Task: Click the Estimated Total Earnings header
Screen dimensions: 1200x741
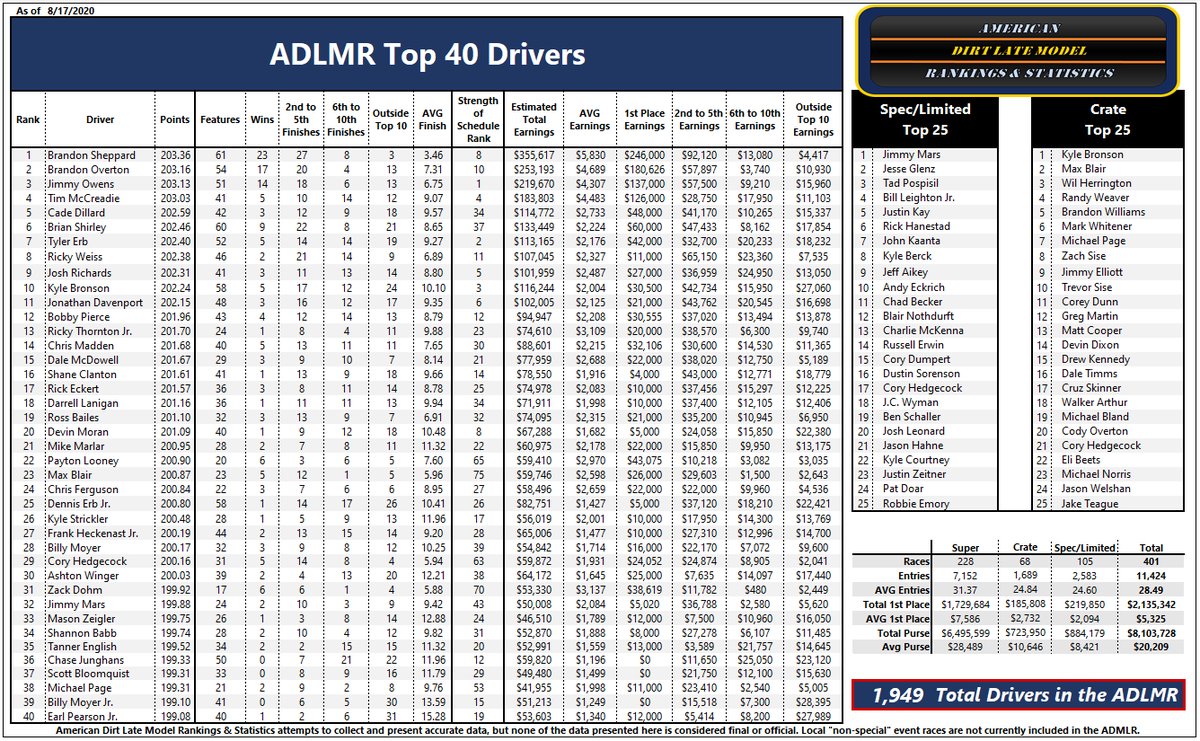Action: [534, 119]
